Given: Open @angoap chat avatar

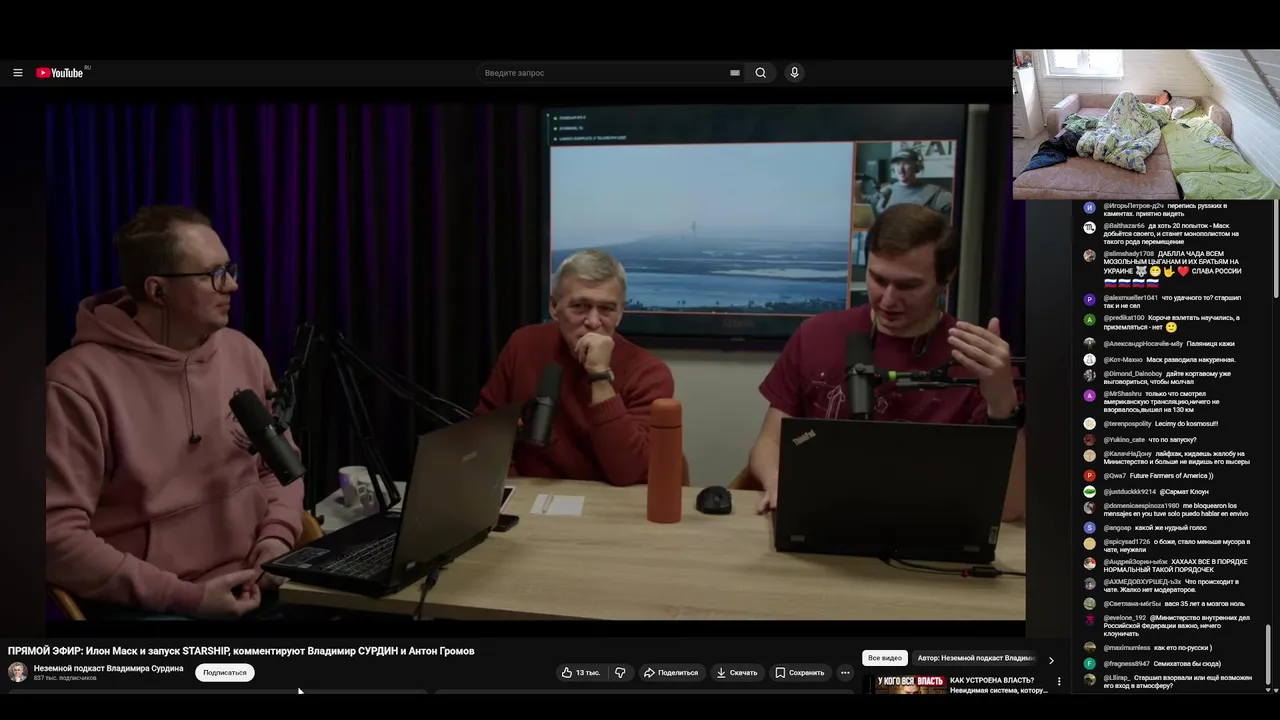Looking at the screenshot, I should pyautogui.click(x=1089, y=528).
